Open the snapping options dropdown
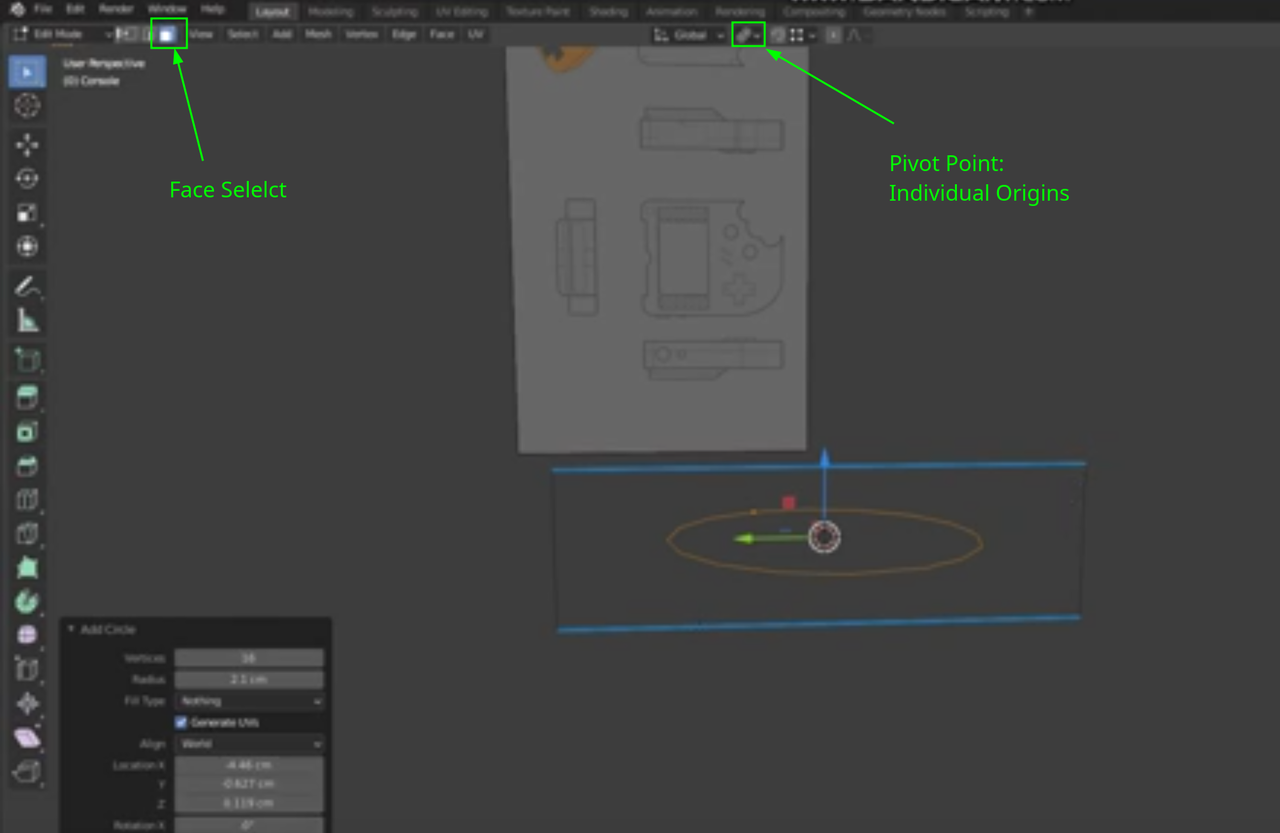1280x833 pixels. click(x=802, y=35)
